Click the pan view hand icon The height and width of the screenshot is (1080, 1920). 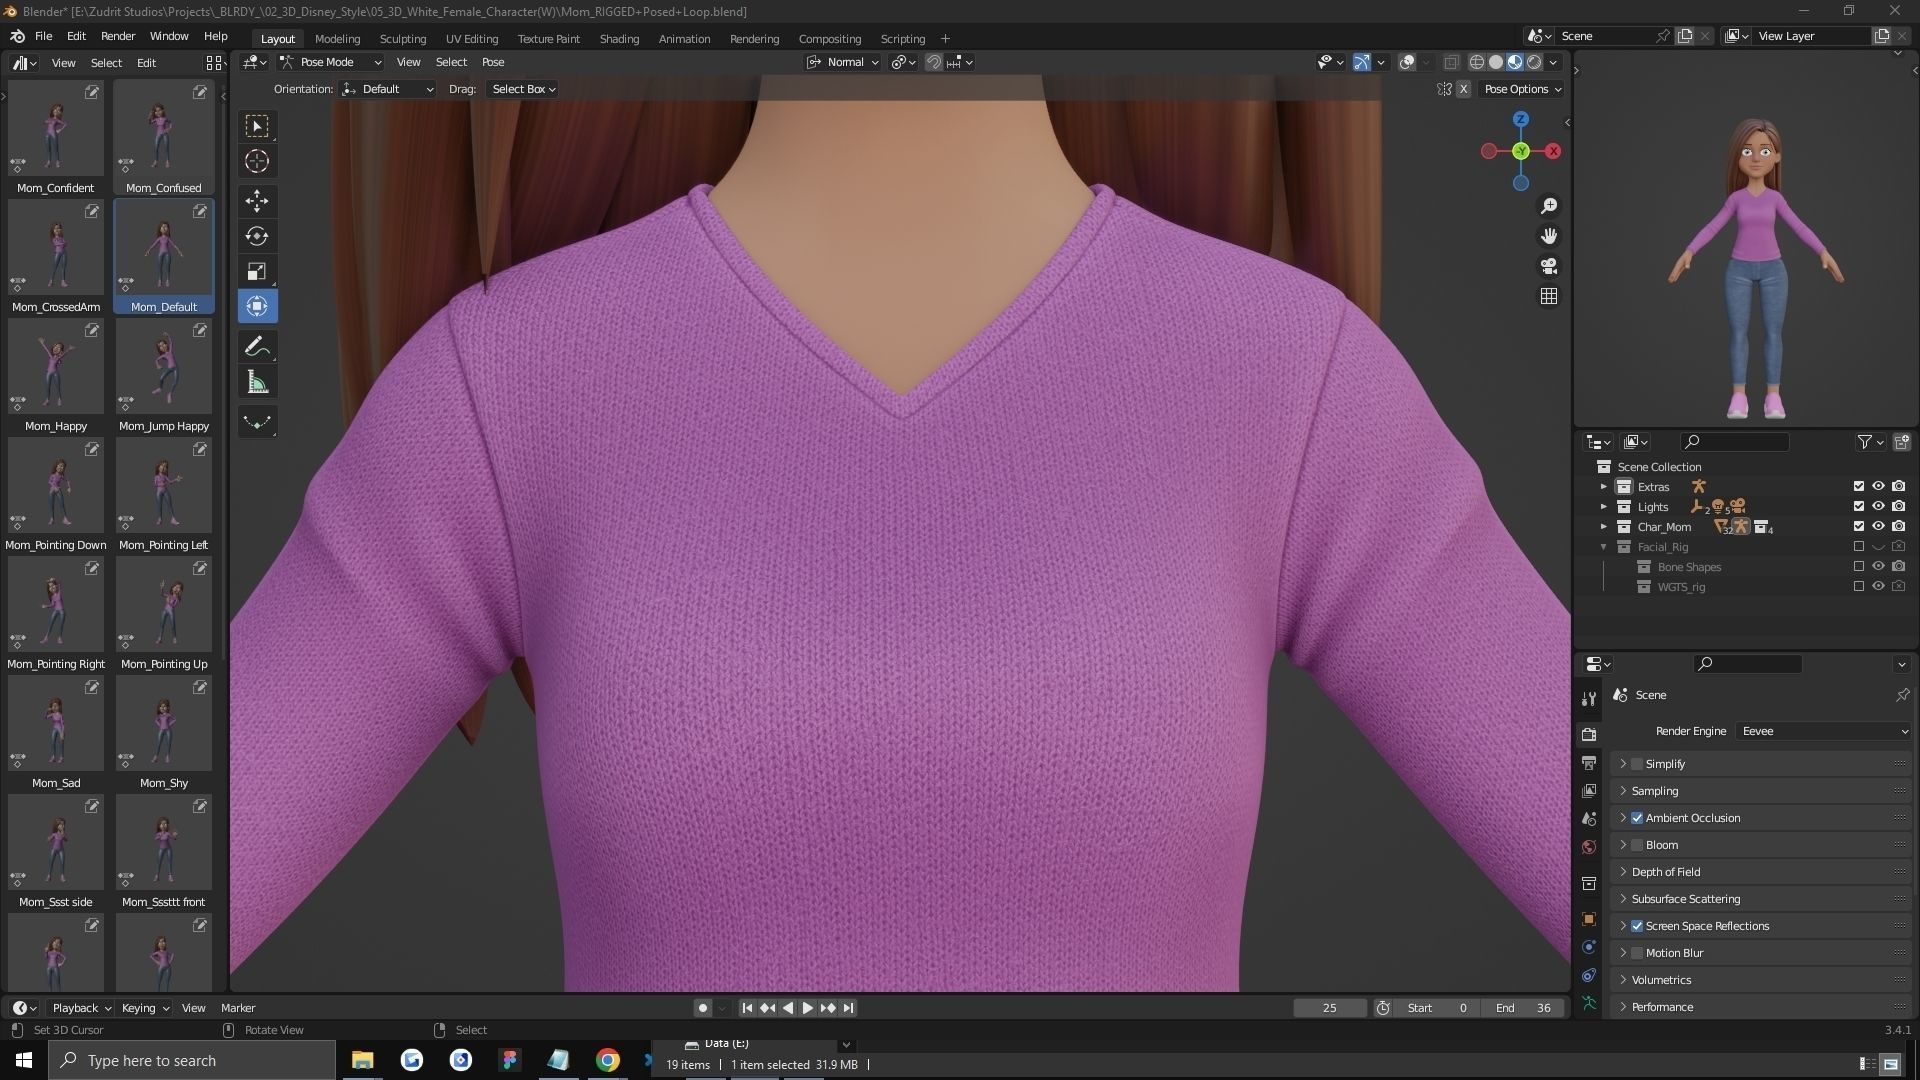point(1549,236)
